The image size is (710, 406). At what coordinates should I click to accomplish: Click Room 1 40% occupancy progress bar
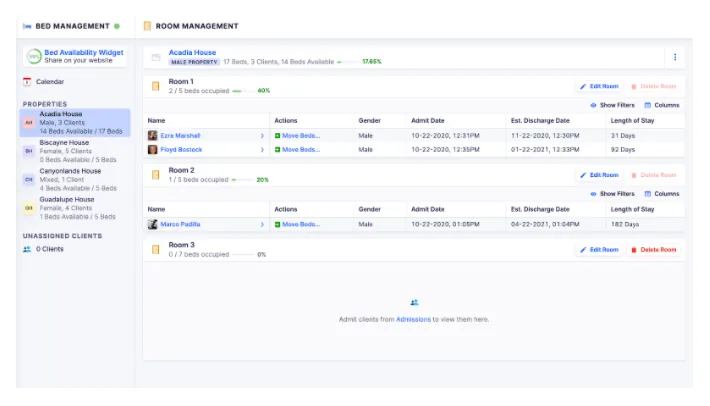click(x=244, y=91)
